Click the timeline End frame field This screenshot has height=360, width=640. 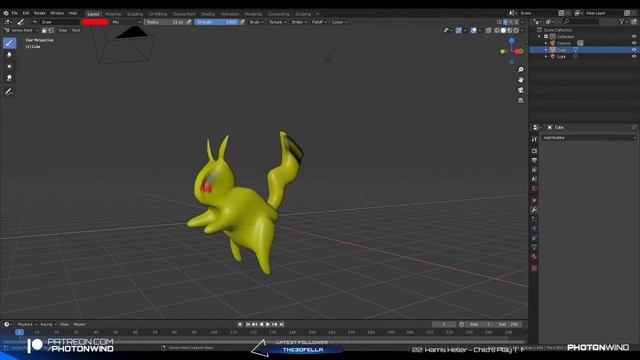click(x=509, y=324)
